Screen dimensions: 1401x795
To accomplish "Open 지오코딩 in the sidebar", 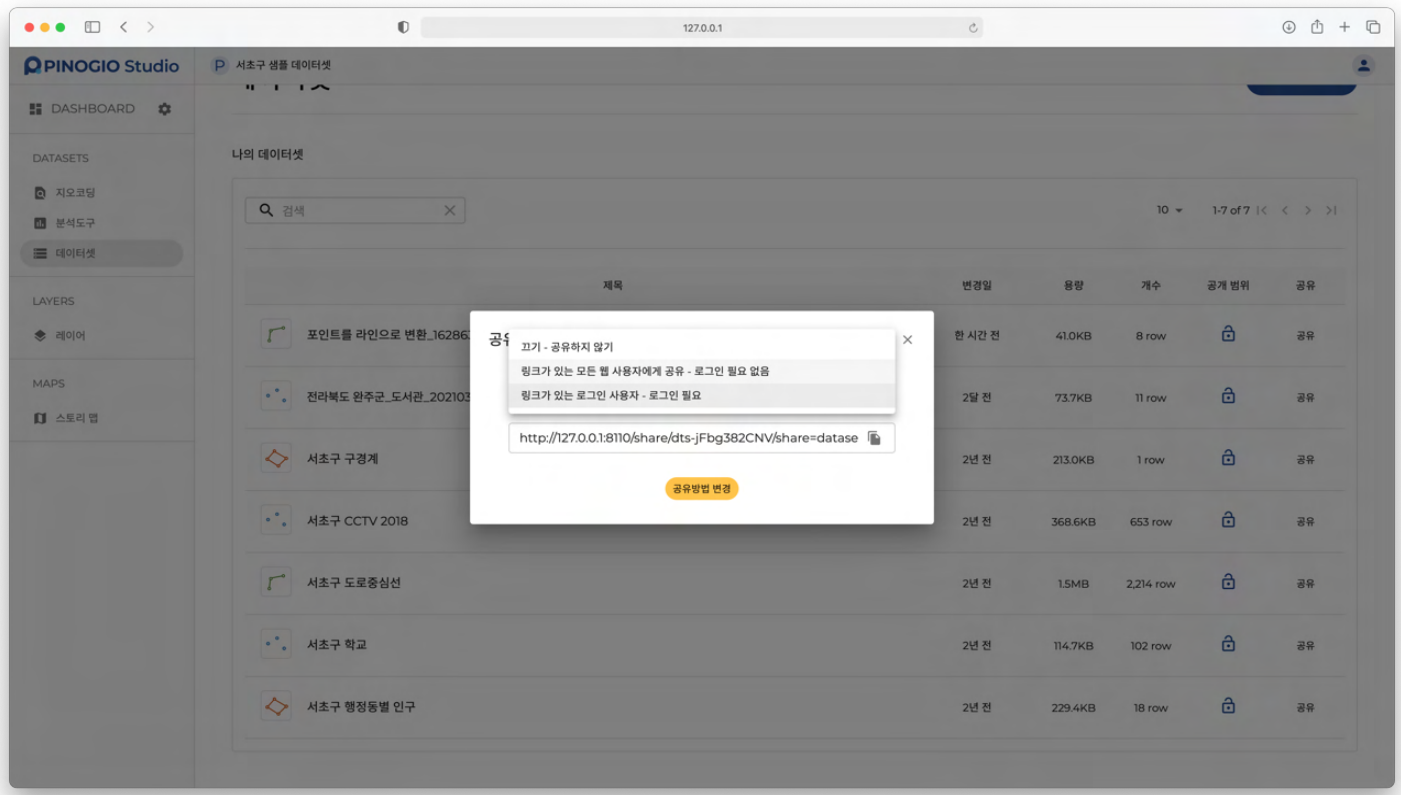I will pyautogui.click(x=75, y=193).
